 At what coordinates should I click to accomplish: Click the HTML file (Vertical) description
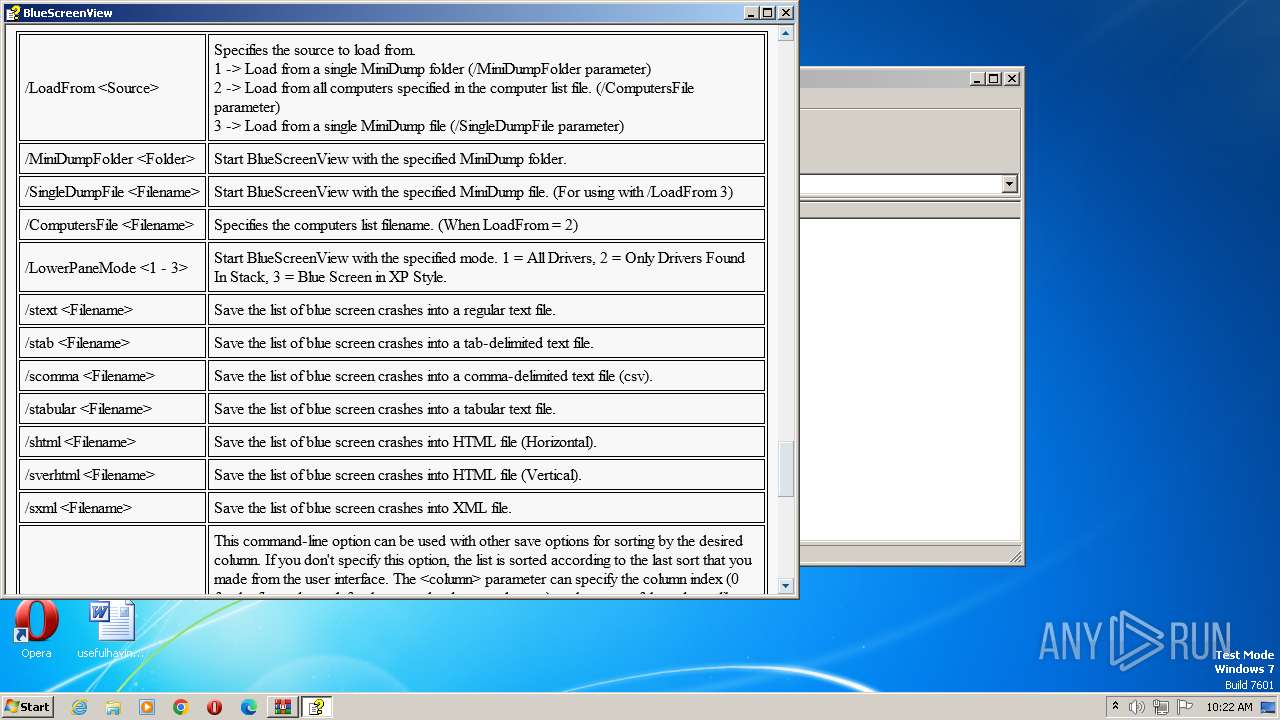[398, 475]
